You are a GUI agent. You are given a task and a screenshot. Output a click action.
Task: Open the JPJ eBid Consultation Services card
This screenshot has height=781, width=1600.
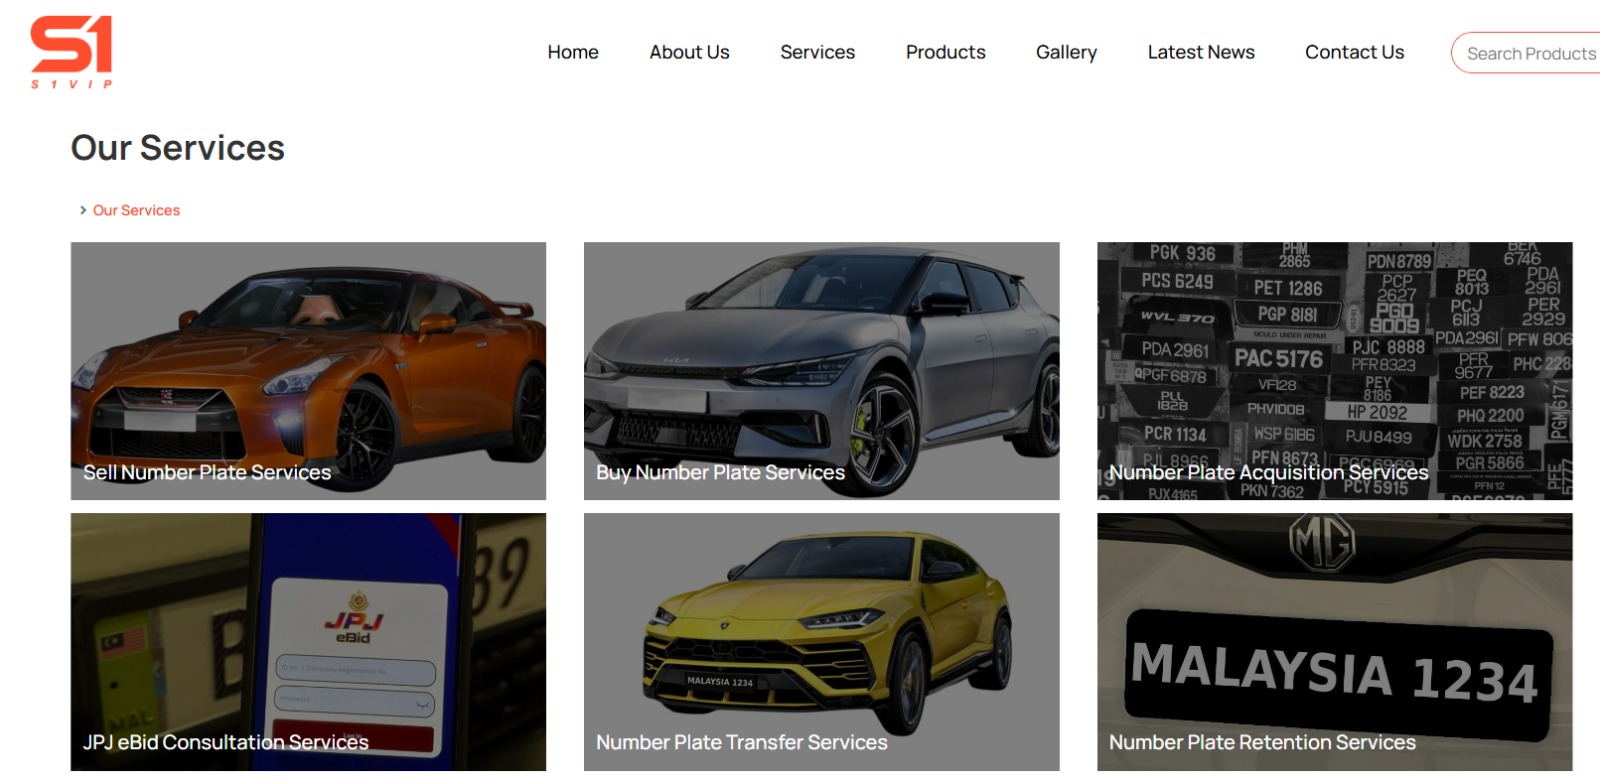308,642
